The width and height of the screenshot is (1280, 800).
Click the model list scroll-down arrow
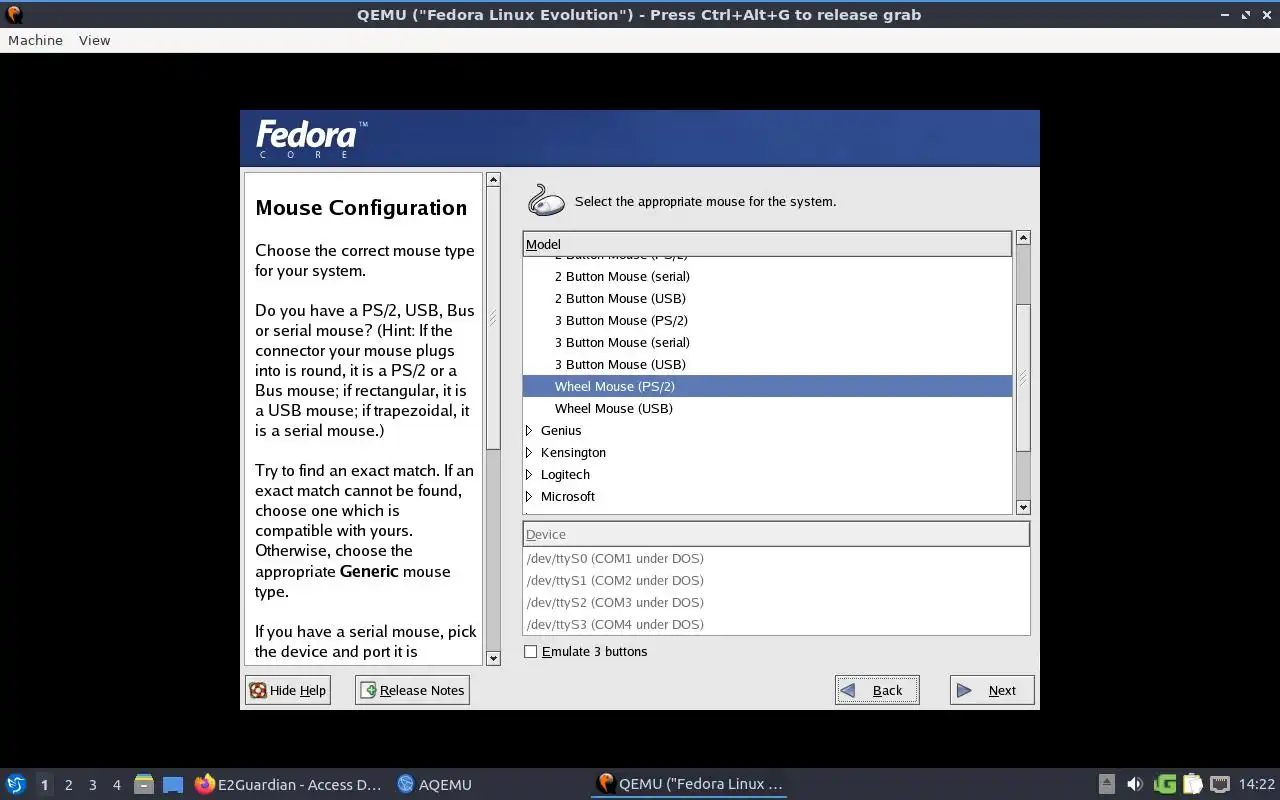[1023, 507]
